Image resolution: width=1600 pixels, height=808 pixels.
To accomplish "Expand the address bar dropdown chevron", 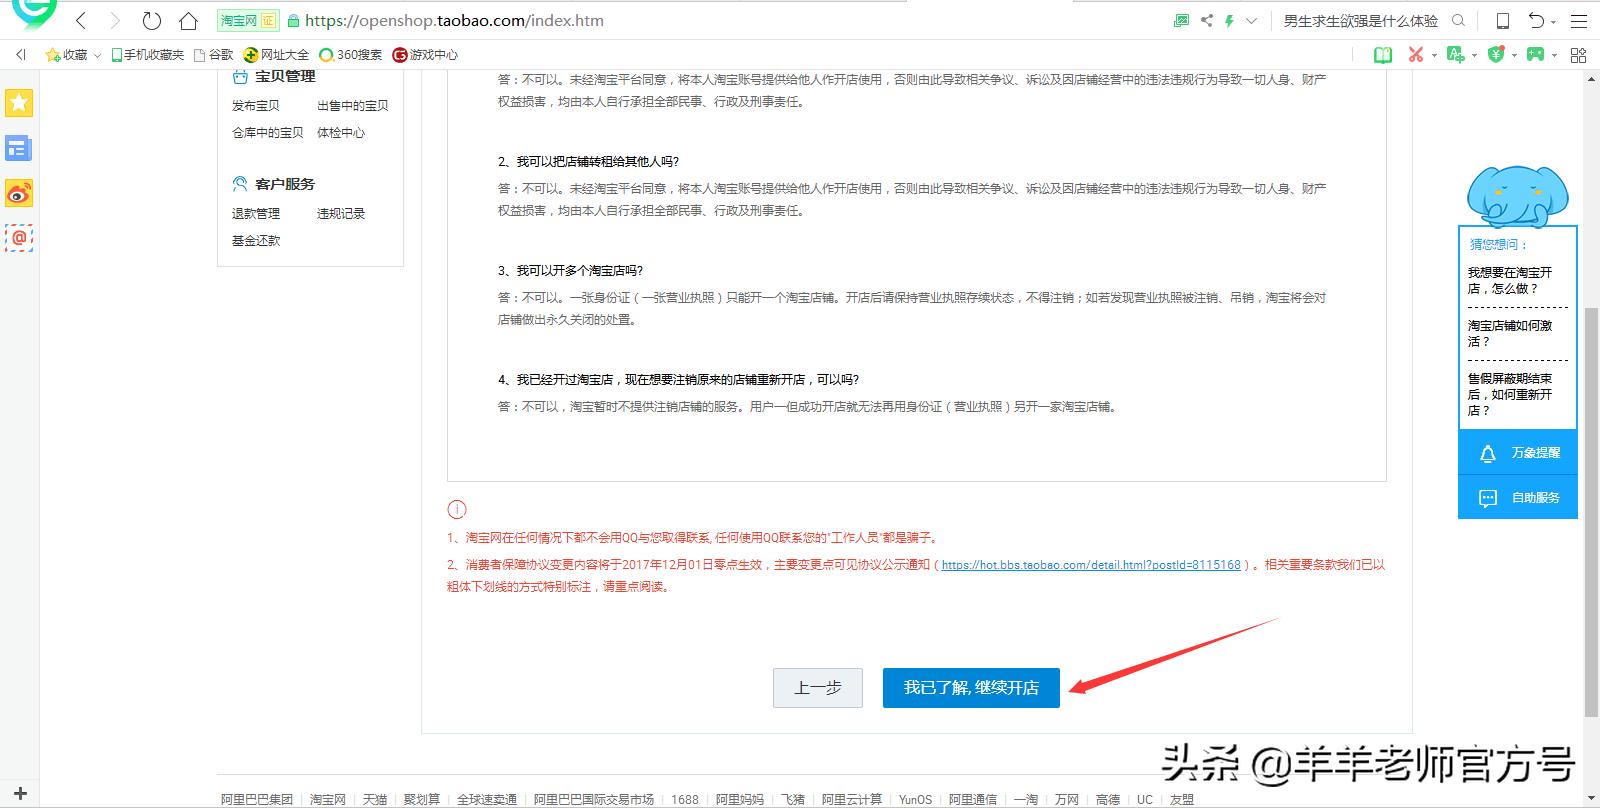I will click(x=1251, y=20).
